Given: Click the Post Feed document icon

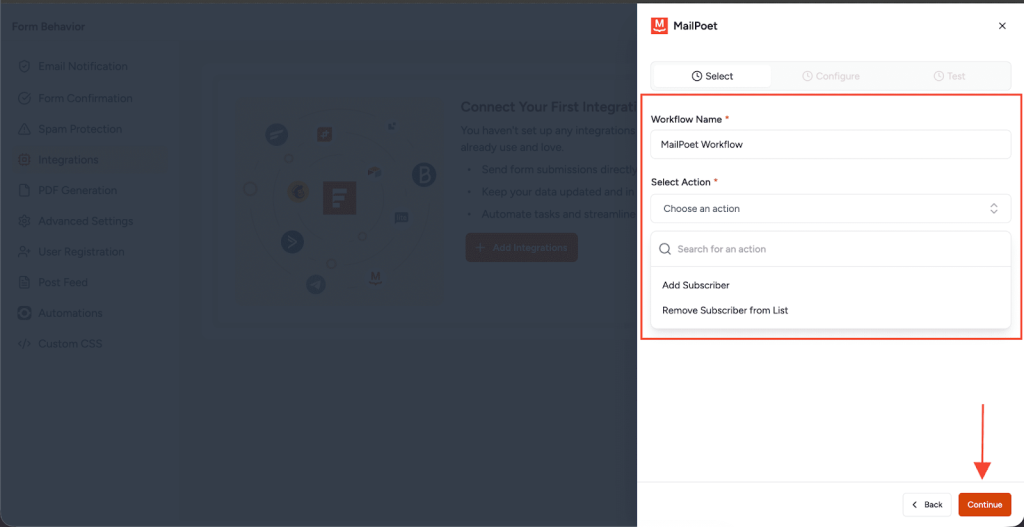Looking at the screenshot, I should coord(24,283).
